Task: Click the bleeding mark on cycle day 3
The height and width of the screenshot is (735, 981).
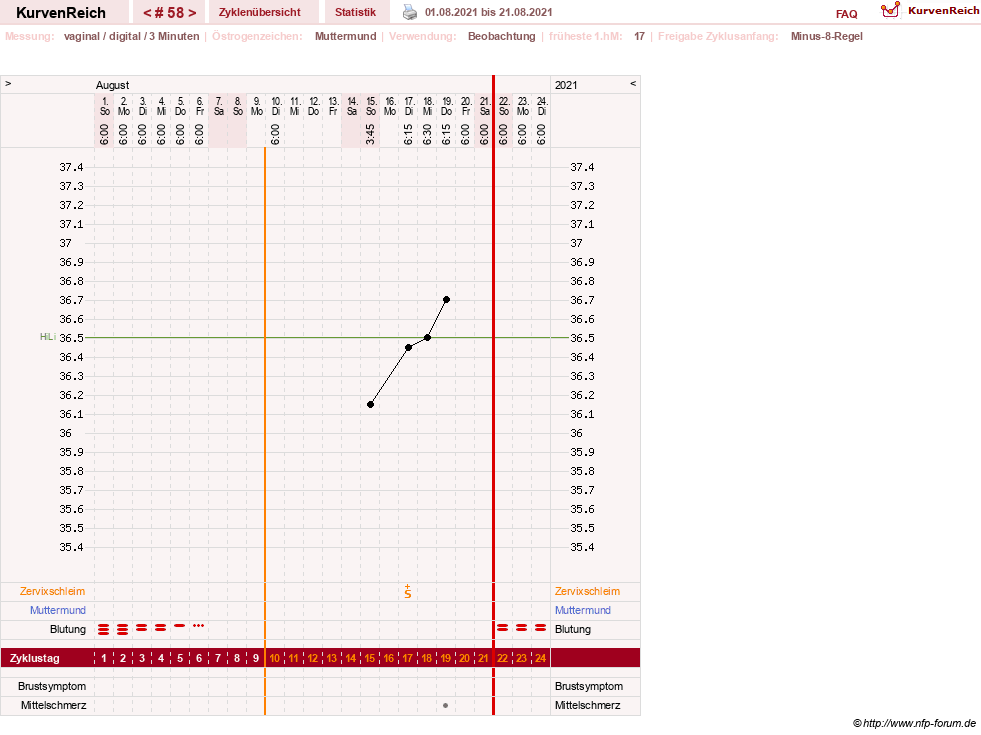Action: 142,627
